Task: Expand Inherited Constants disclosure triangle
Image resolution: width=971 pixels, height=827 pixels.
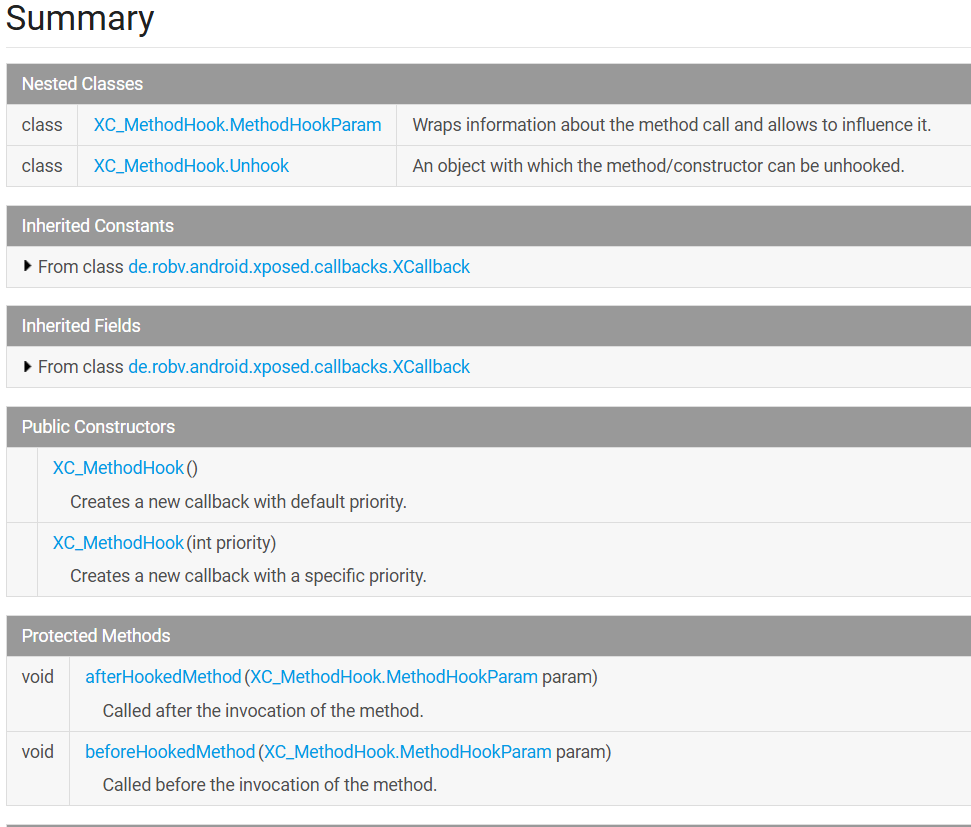Action: point(27,266)
